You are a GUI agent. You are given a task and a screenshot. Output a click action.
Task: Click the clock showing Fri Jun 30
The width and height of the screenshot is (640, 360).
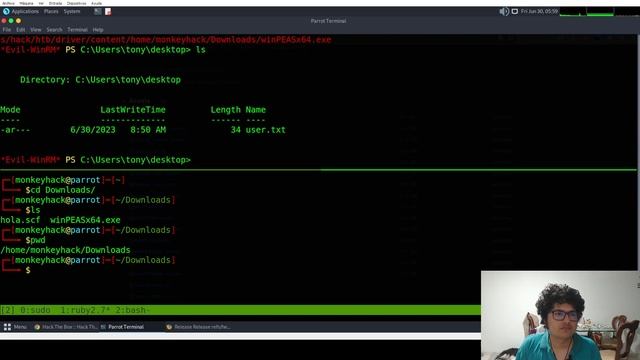pyautogui.click(x=539, y=11)
